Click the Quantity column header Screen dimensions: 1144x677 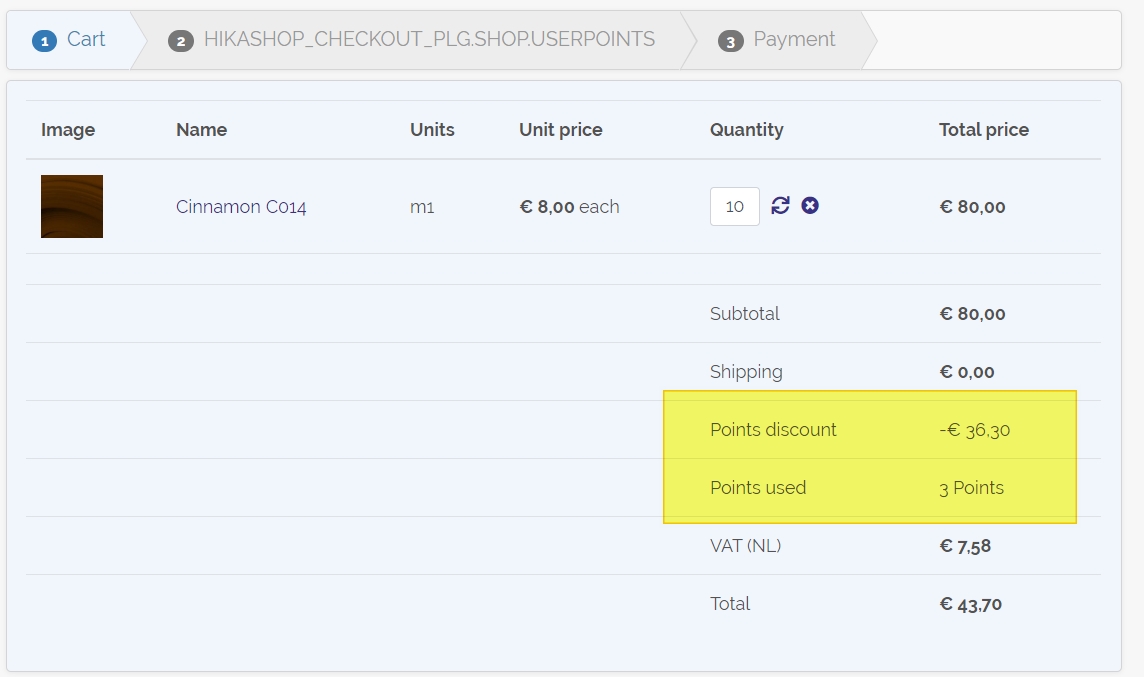tap(746, 130)
